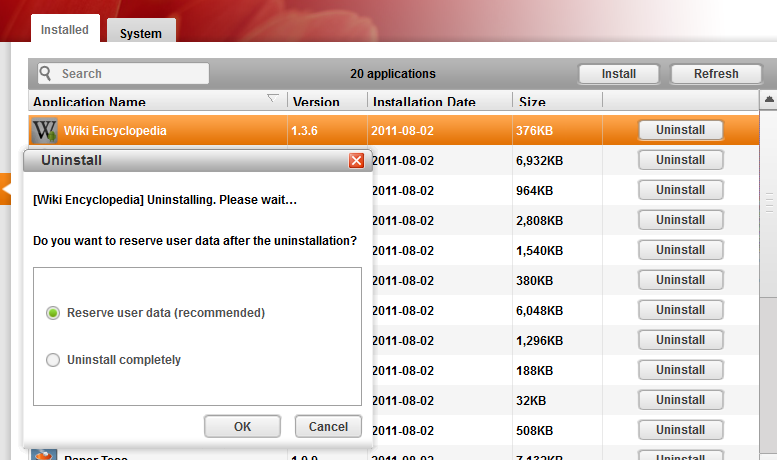Click the magnifier icon in search box

(x=46, y=73)
